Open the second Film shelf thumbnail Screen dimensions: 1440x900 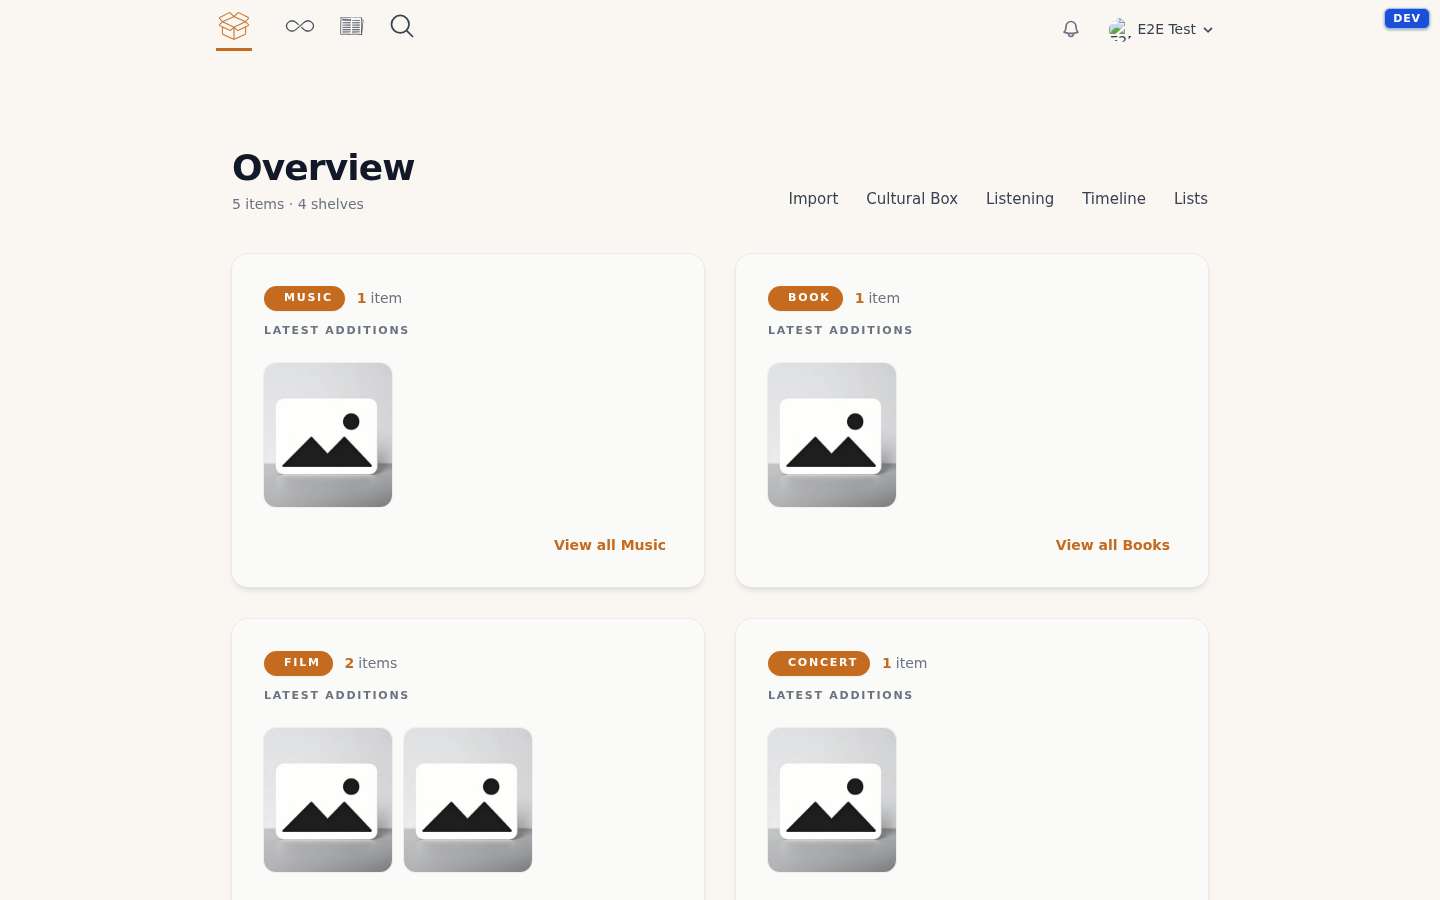tap(468, 800)
